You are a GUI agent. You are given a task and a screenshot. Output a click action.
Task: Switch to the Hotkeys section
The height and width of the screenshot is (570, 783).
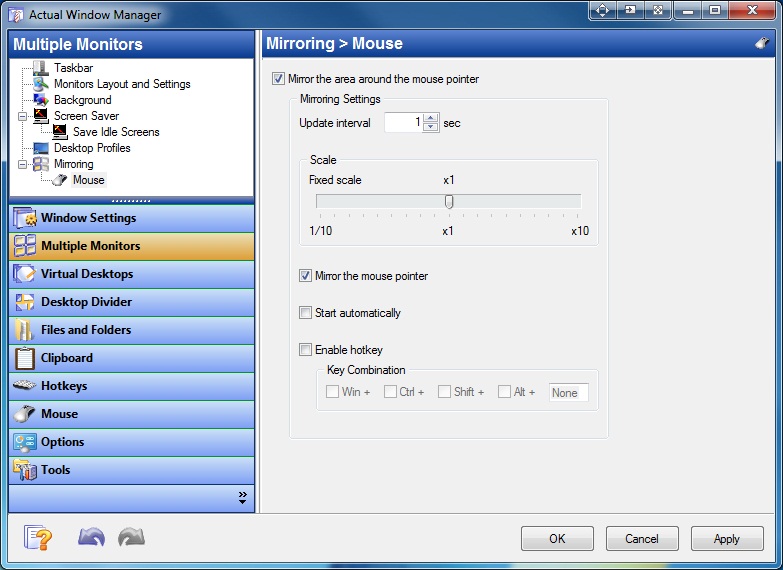point(131,386)
